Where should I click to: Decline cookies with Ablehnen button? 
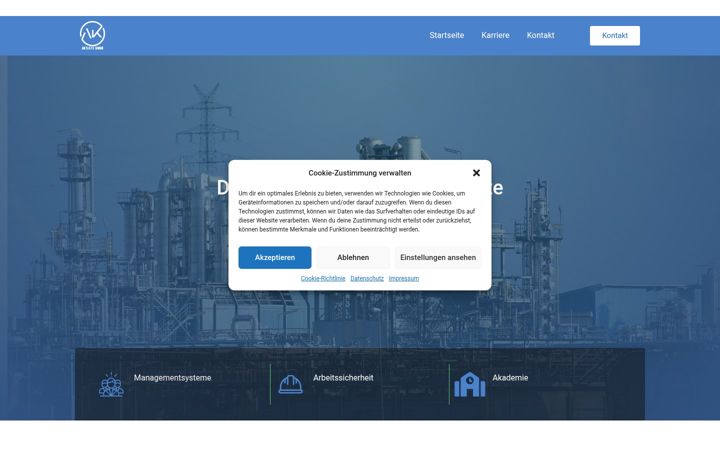pos(353,258)
